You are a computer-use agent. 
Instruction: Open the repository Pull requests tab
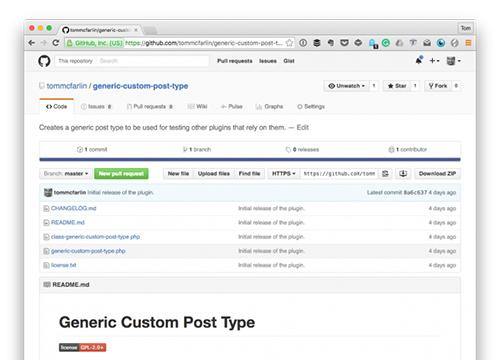tap(150, 107)
